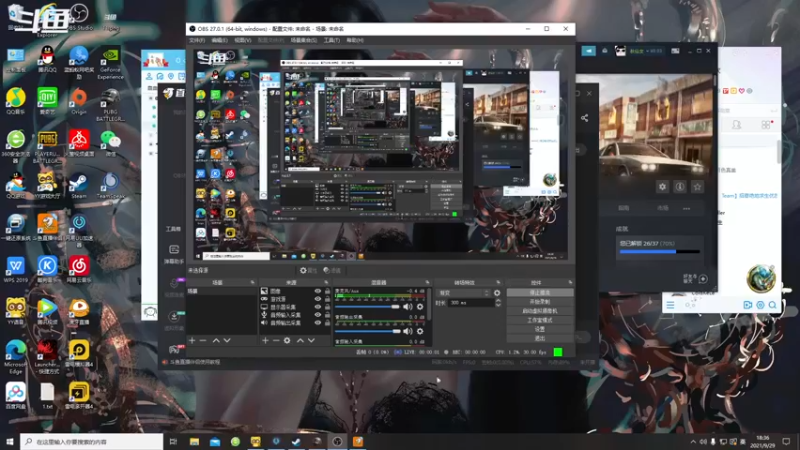Open the OBS Studio desktop shortcut
Screen dimensions: 800x450
click(x=79, y=17)
